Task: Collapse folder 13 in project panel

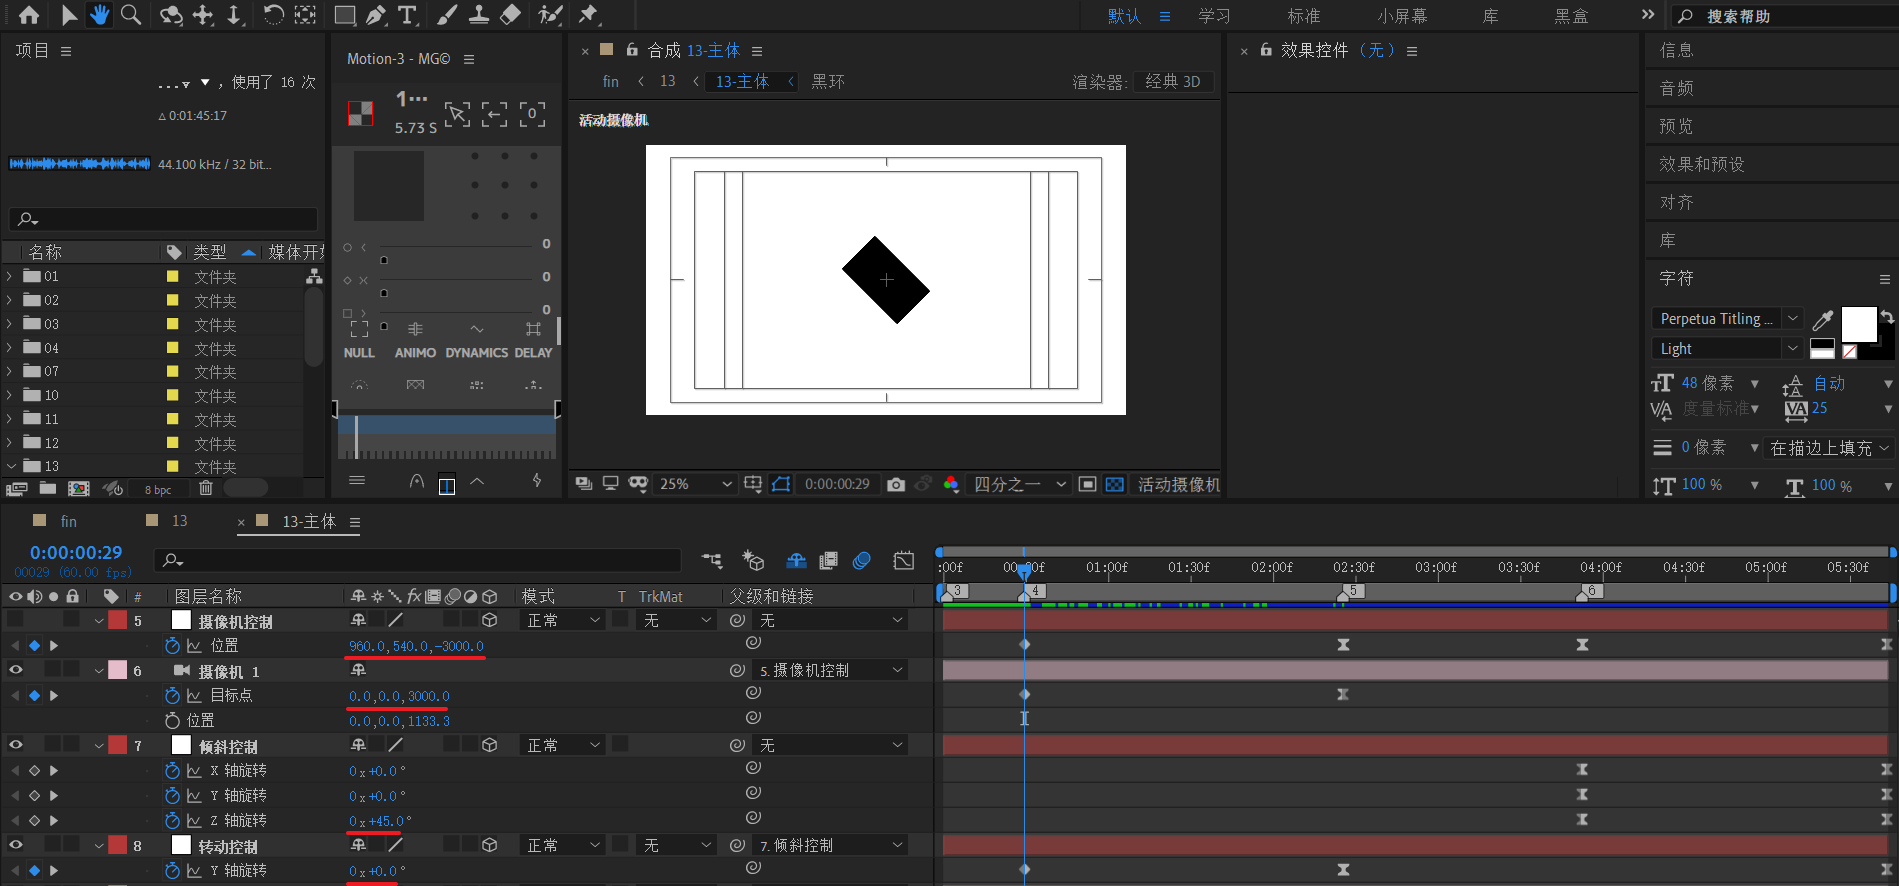Action: [10, 466]
